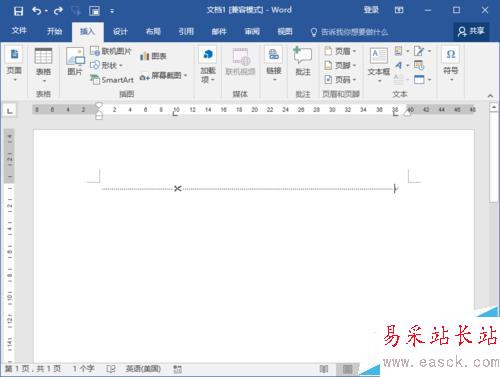This screenshot has width=500, height=377.
Task: Open the 符号 Symbols menu
Action: (451, 64)
